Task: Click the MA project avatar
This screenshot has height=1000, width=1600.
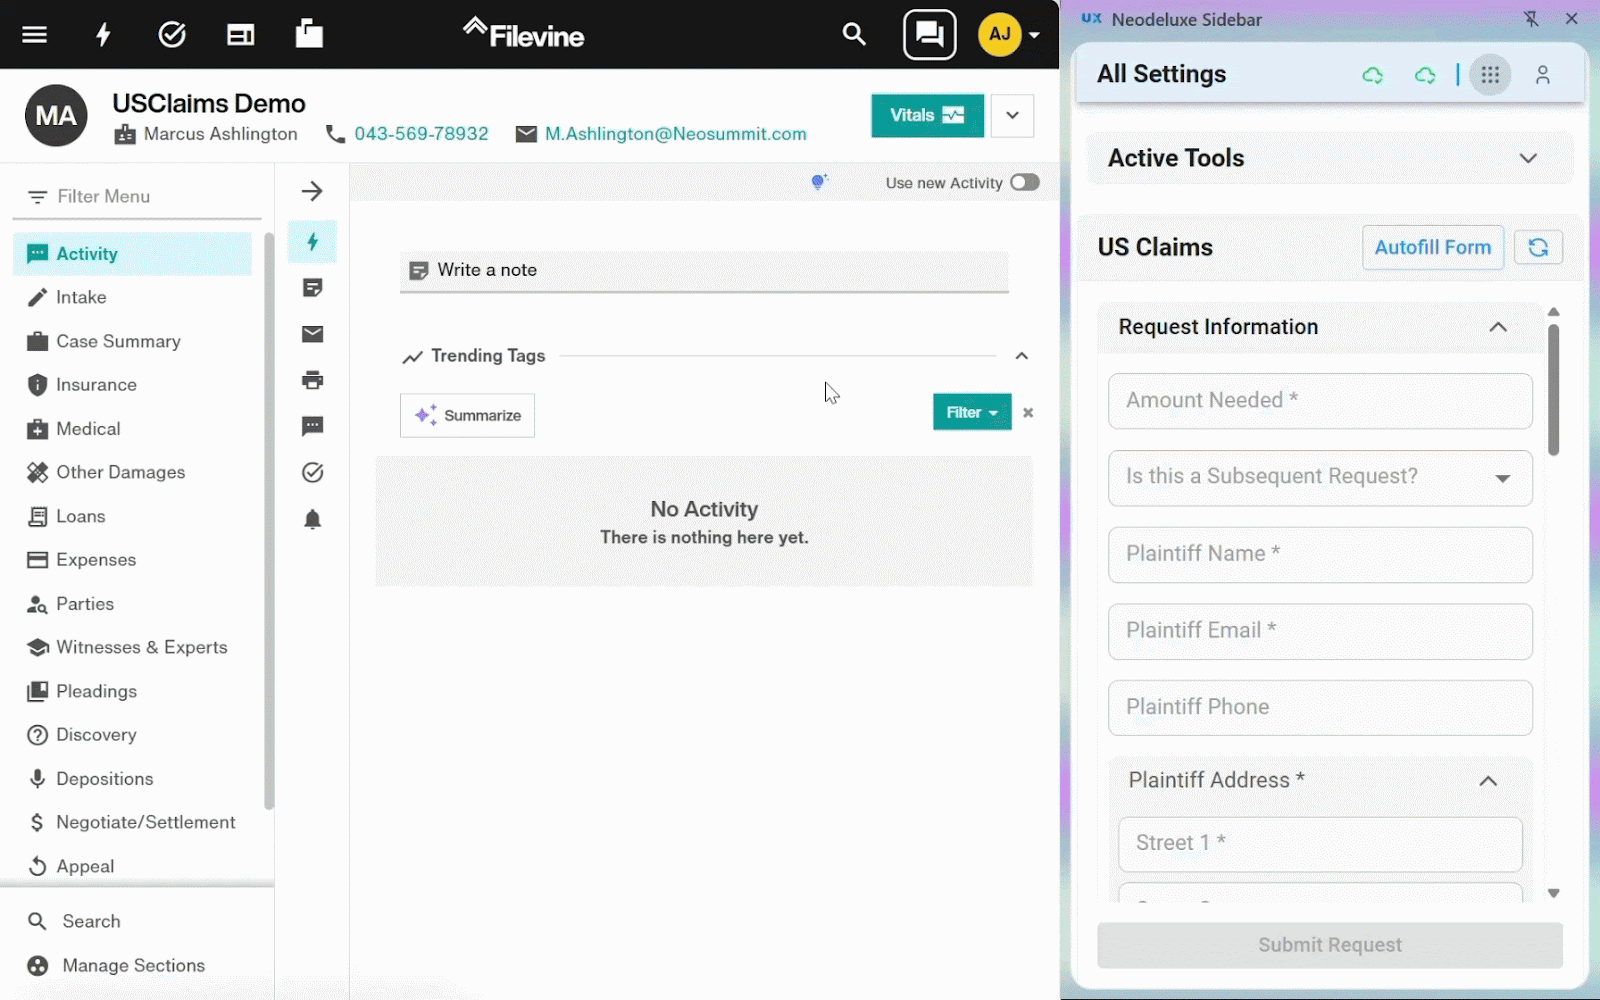Action: [x=56, y=116]
